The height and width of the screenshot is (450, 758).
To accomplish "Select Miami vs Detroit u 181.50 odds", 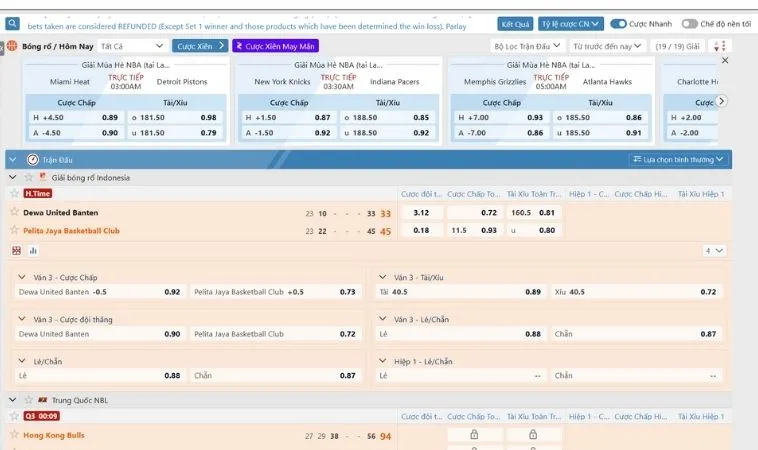I will (175, 132).
